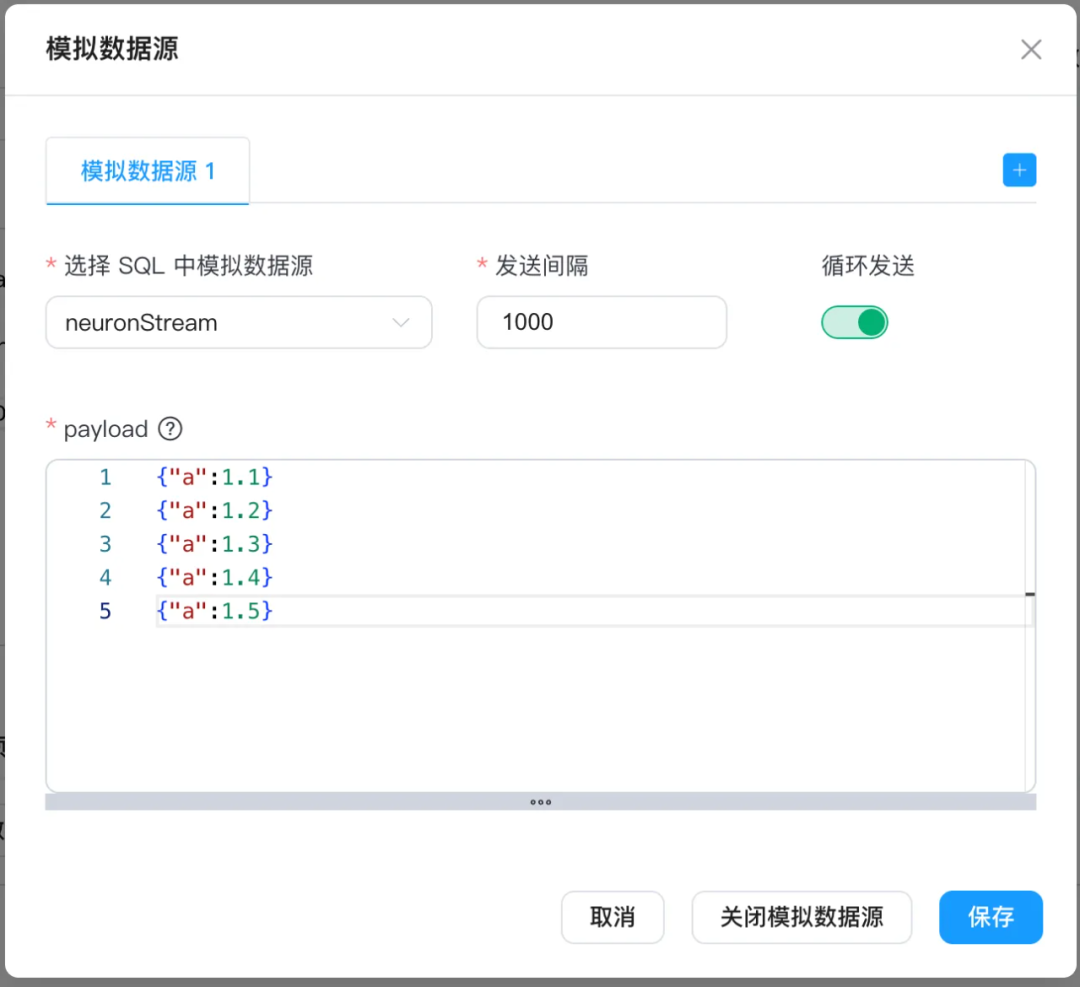The height and width of the screenshot is (987, 1080).
Task: Click payload line {"a":1.4}
Action: point(214,577)
